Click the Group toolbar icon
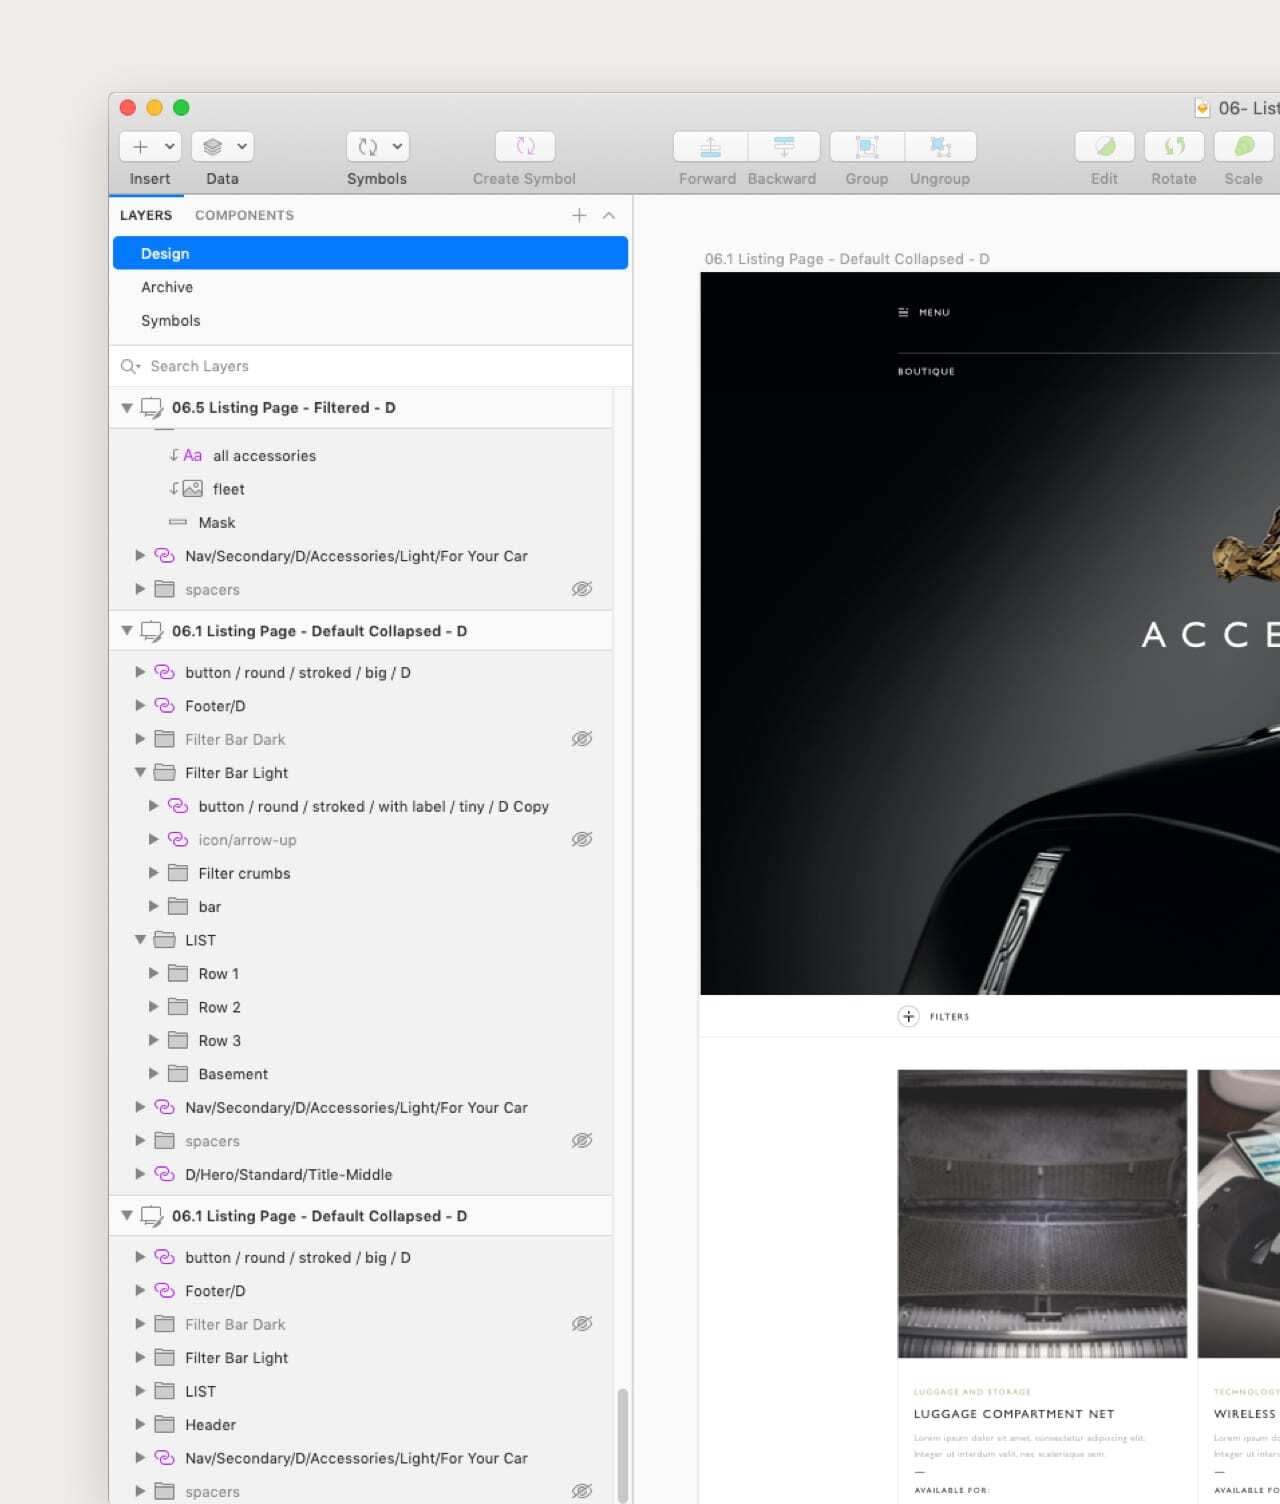The image size is (1280, 1504). (867, 147)
